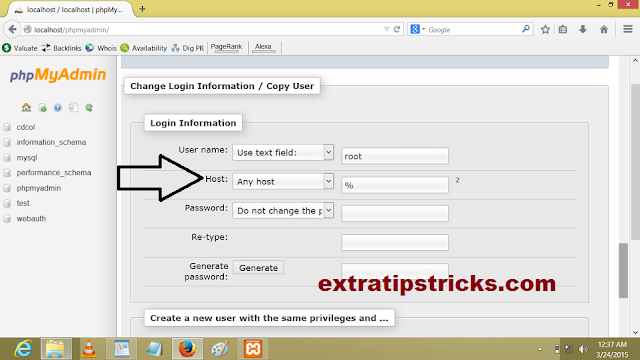Image resolution: width=640 pixels, height=360 pixels.
Task: Click the test database icon
Action: pos(7,203)
